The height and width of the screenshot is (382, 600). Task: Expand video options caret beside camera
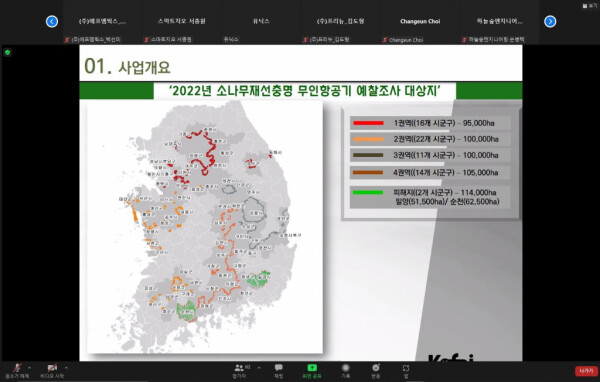coord(66,368)
